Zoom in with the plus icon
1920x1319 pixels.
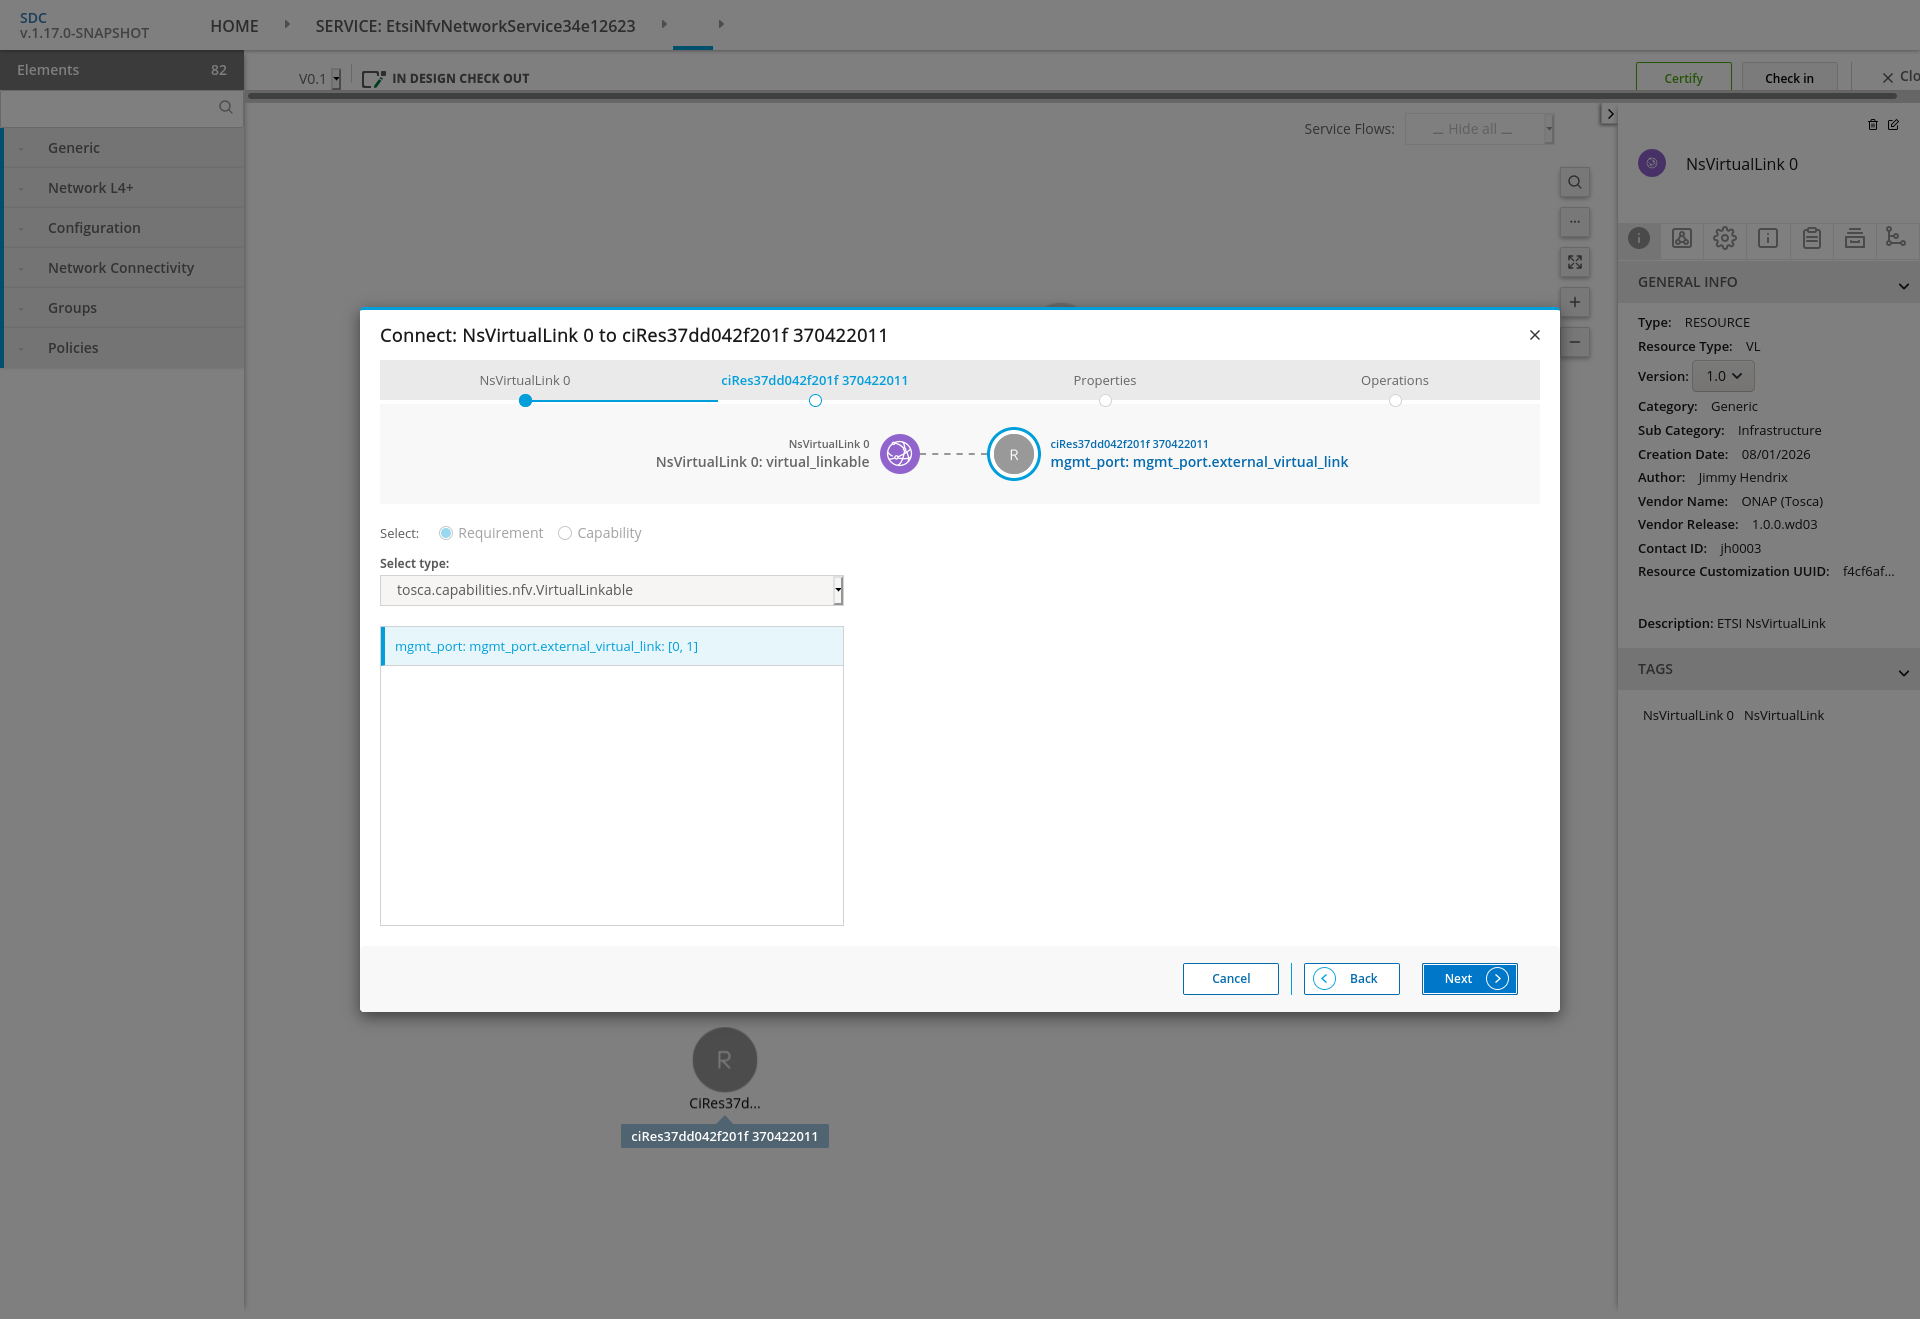click(1575, 302)
